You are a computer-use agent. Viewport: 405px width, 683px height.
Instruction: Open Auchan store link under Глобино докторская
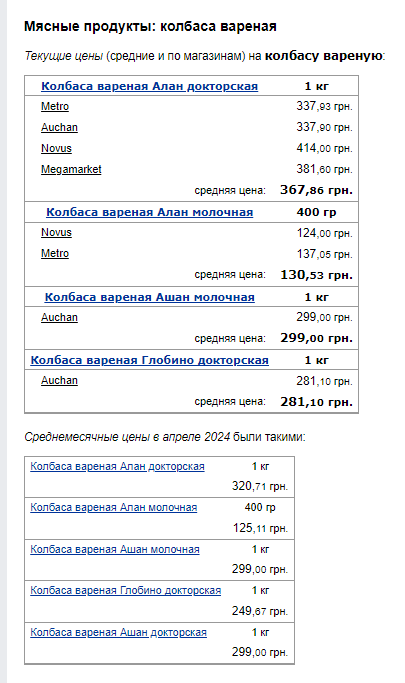pyautogui.click(x=59, y=380)
